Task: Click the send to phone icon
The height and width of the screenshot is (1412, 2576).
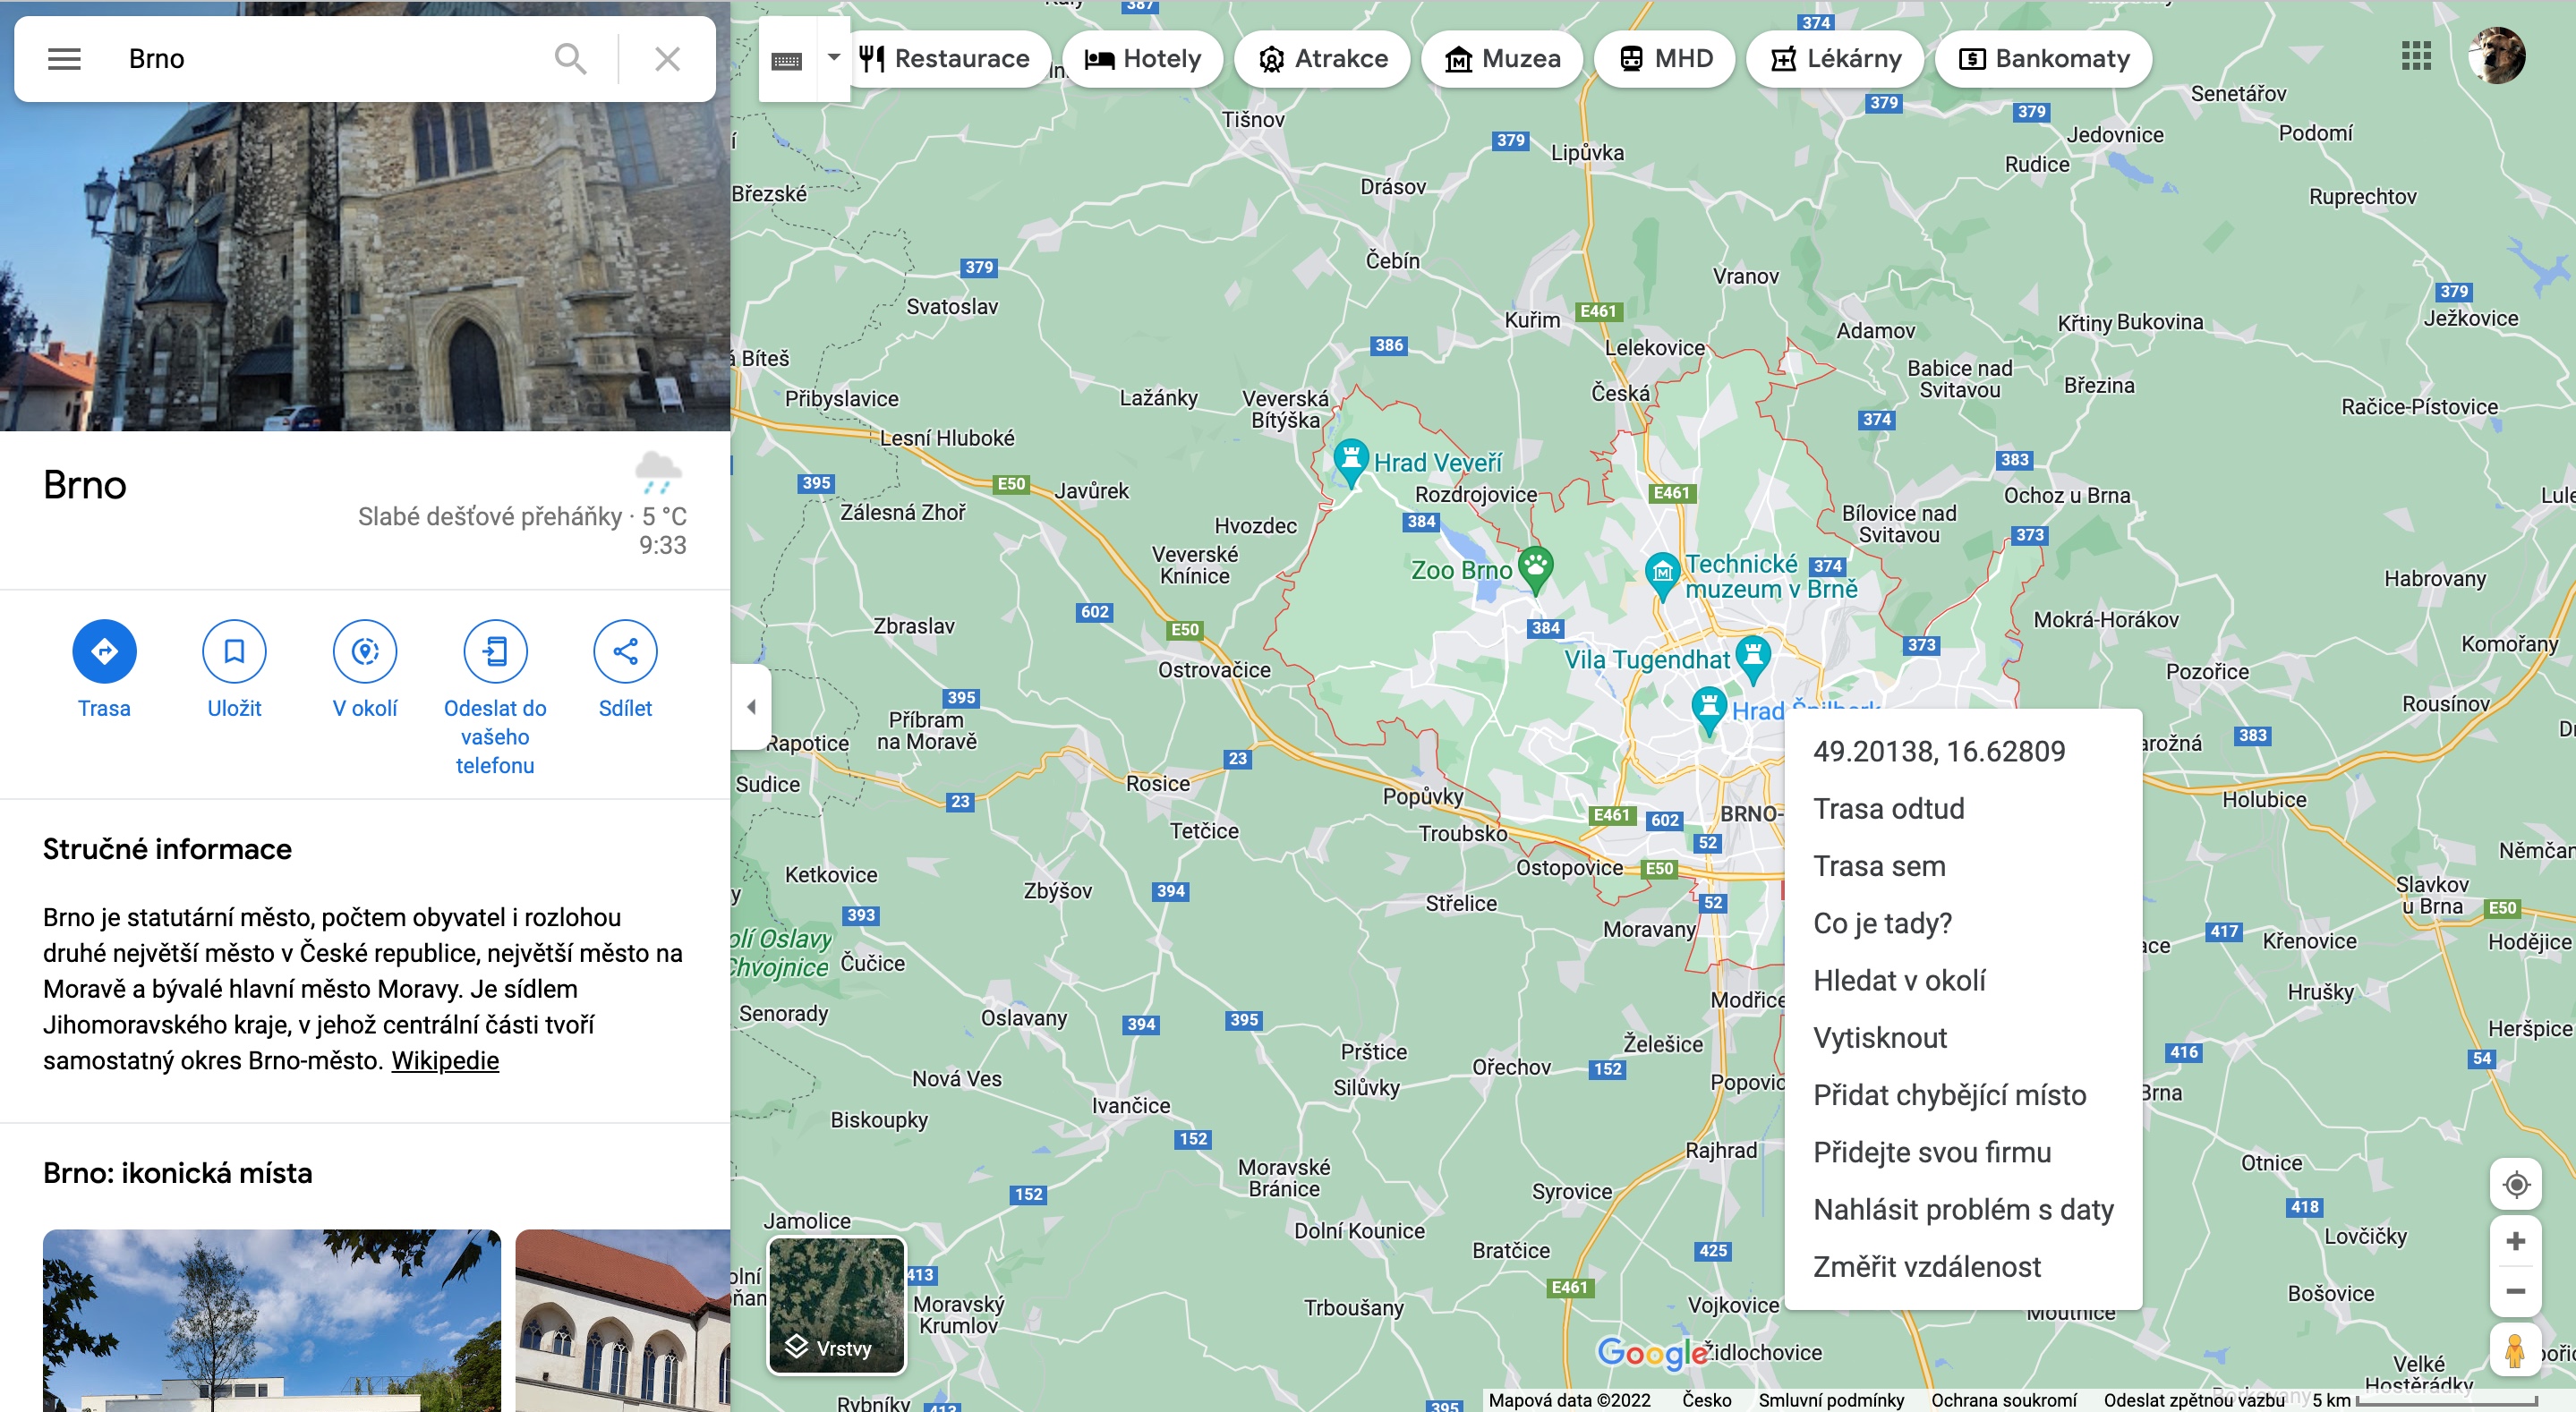Action: [x=495, y=651]
